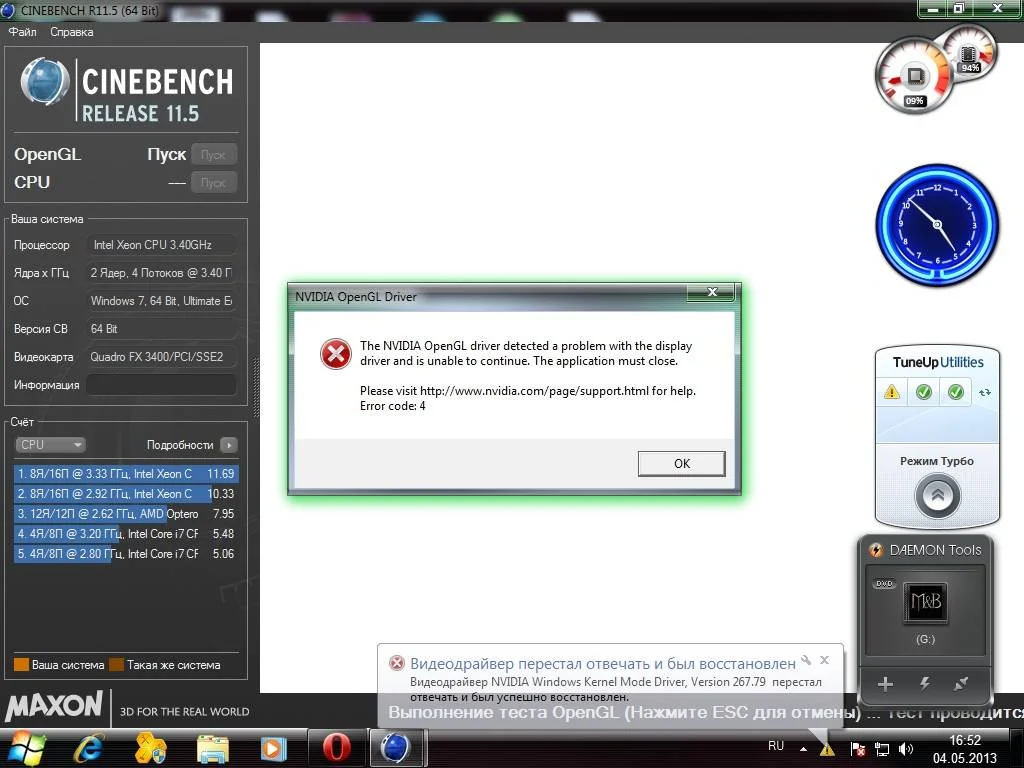Click the Информация input field
This screenshot has height=768, width=1024.
click(161, 385)
